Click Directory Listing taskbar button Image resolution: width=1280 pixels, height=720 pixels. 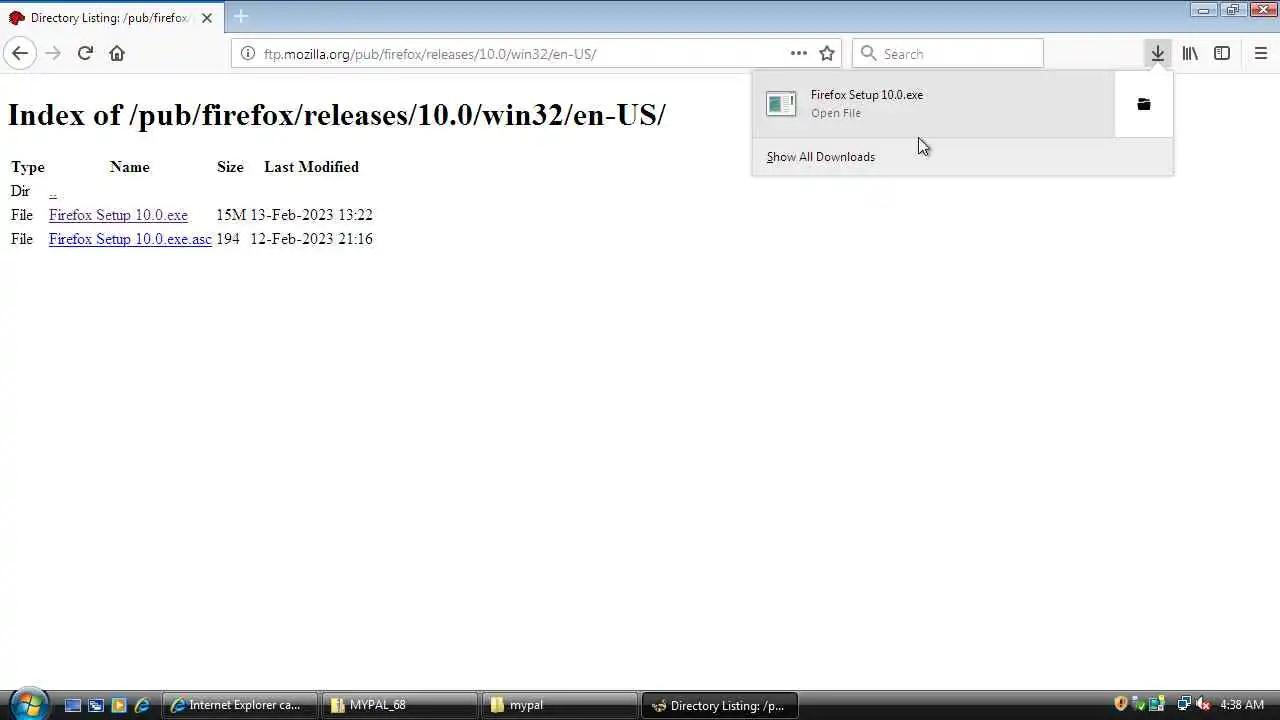[720, 705]
